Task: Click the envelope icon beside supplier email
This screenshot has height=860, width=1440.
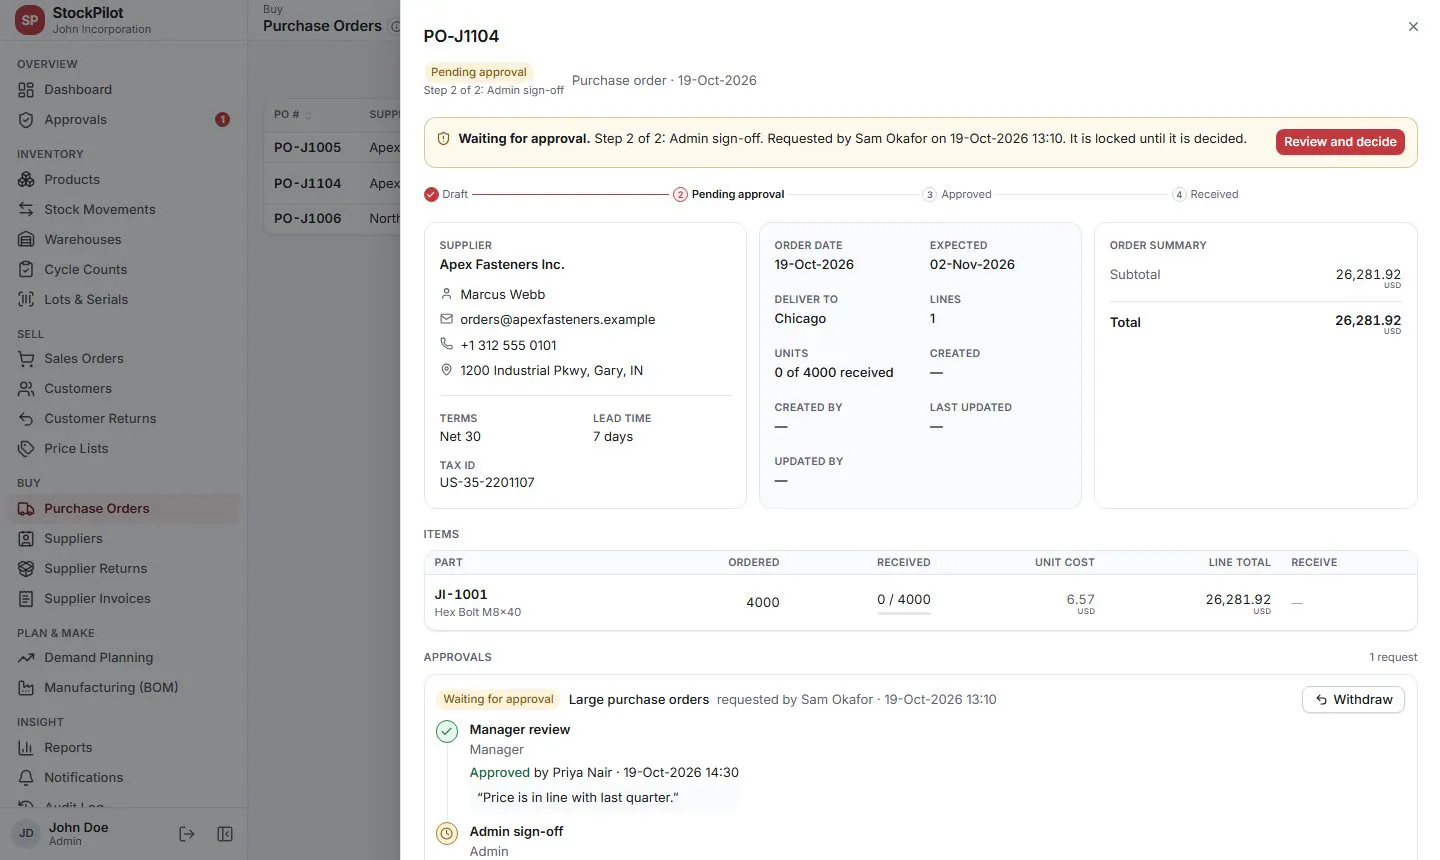Action: click(447, 320)
